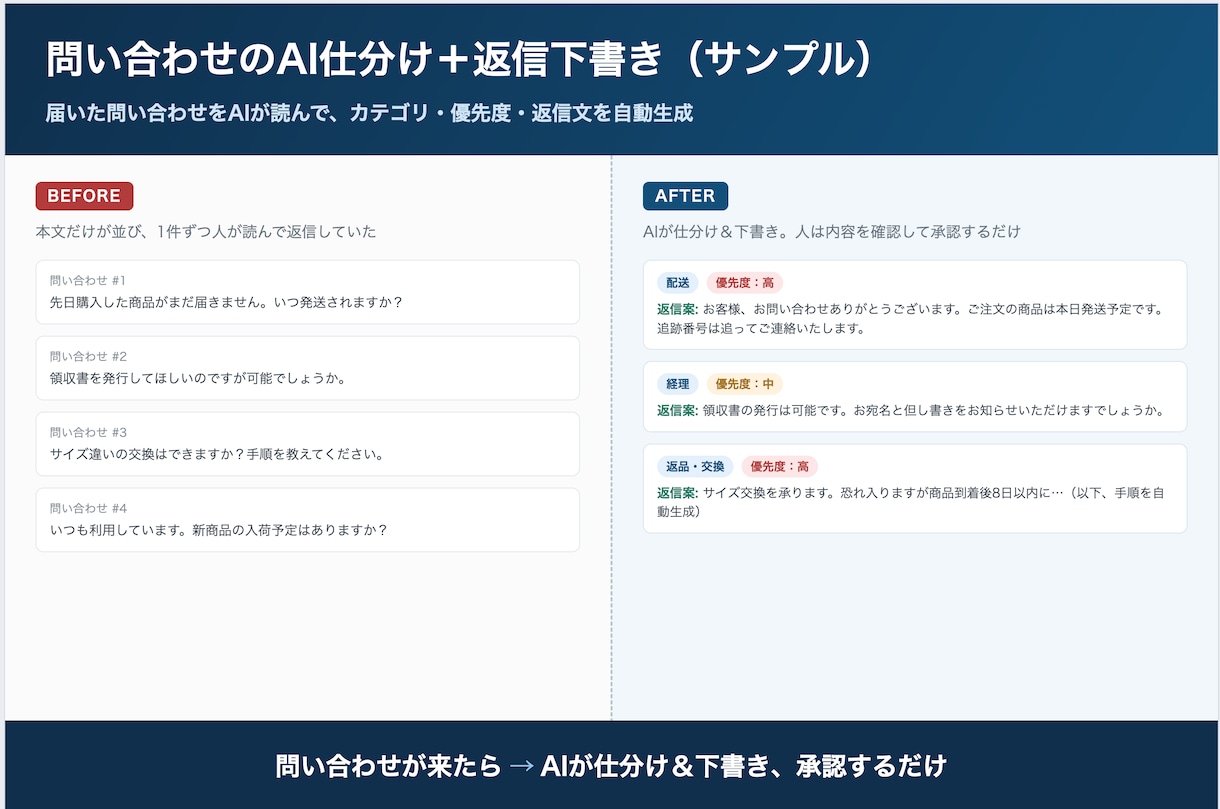Click the 返品・交換 category tag
The height and width of the screenshot is (809, 1220).
[x=695, y=467]
